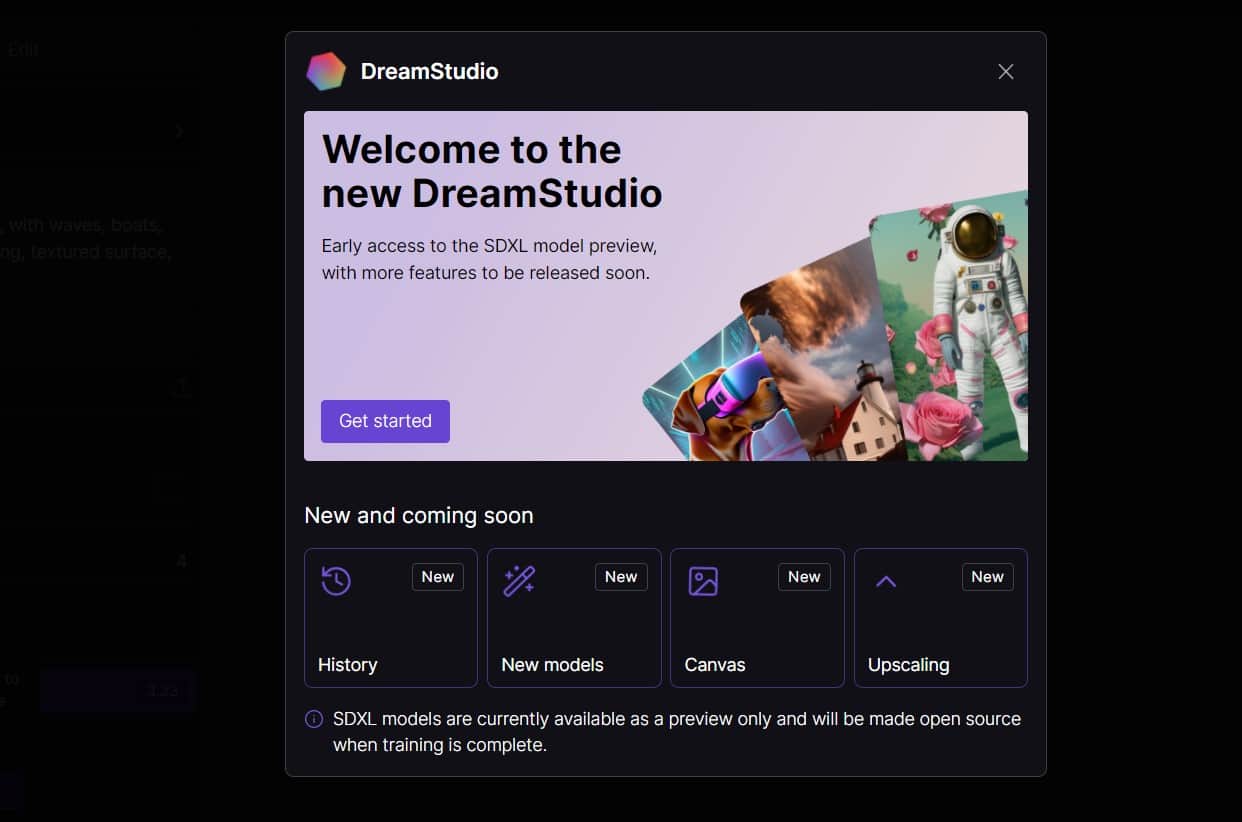Click the dimmed 3.23 button in background sidebar

[118, 690]
